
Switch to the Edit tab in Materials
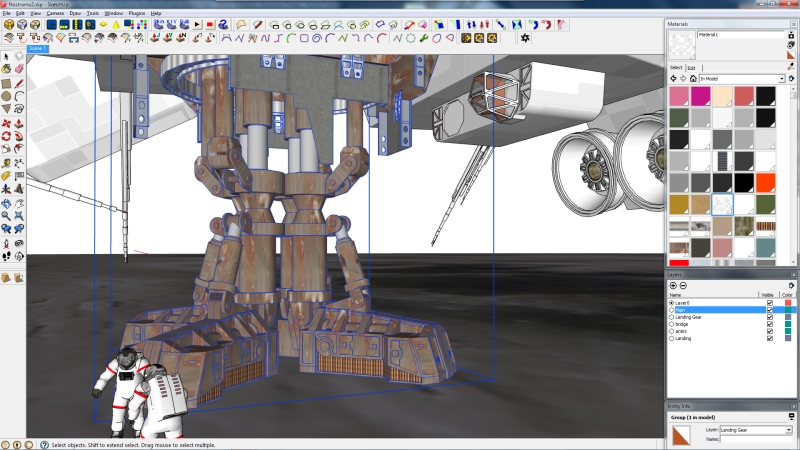pos(692,67)
